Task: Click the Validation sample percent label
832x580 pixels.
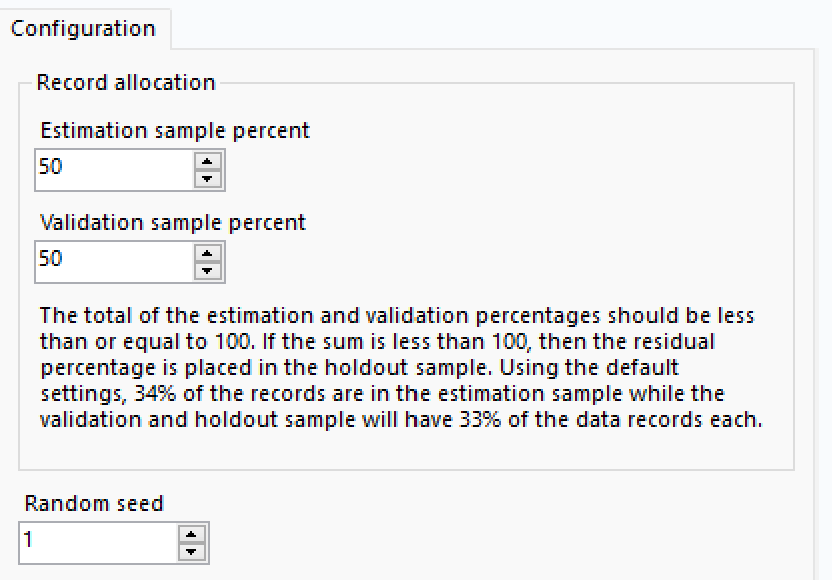Action: coord(173,223)
